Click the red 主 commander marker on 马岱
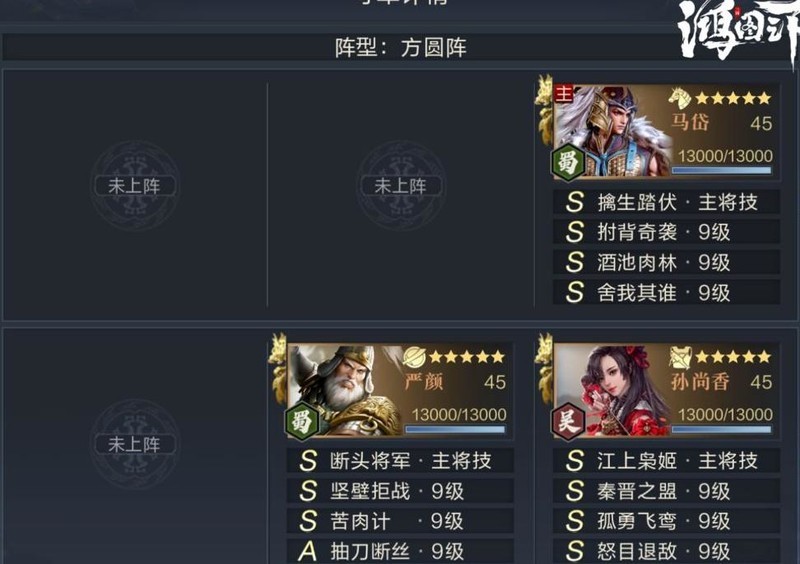This screenshot has height=564, width=800. point(563,93)
